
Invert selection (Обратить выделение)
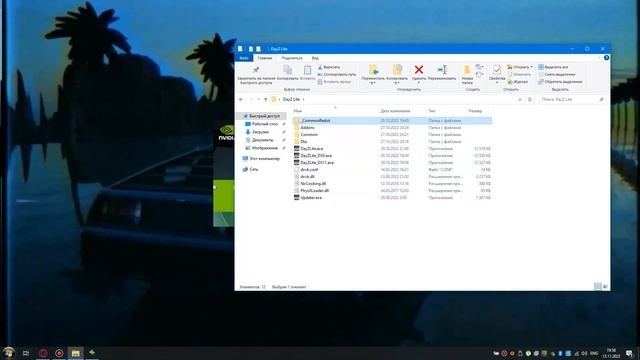point(560,82)
